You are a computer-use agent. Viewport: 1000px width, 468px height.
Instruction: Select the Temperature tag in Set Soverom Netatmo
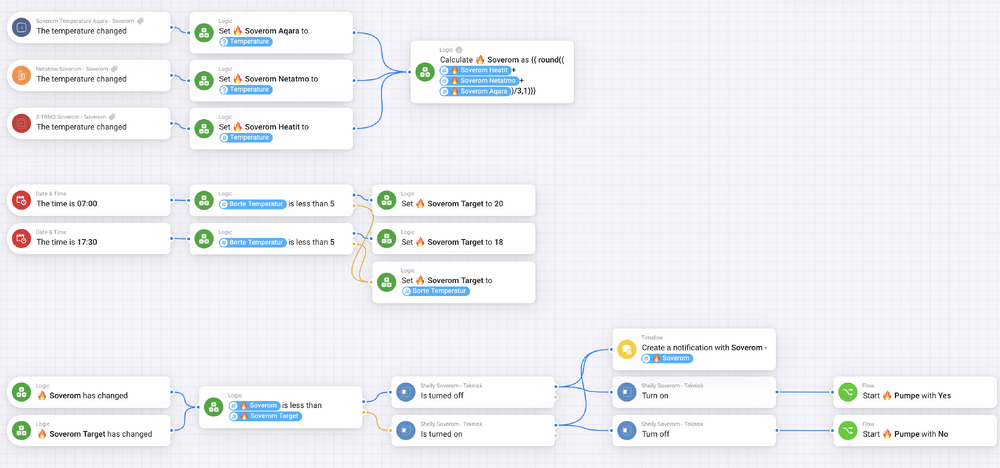pos(249,90)
